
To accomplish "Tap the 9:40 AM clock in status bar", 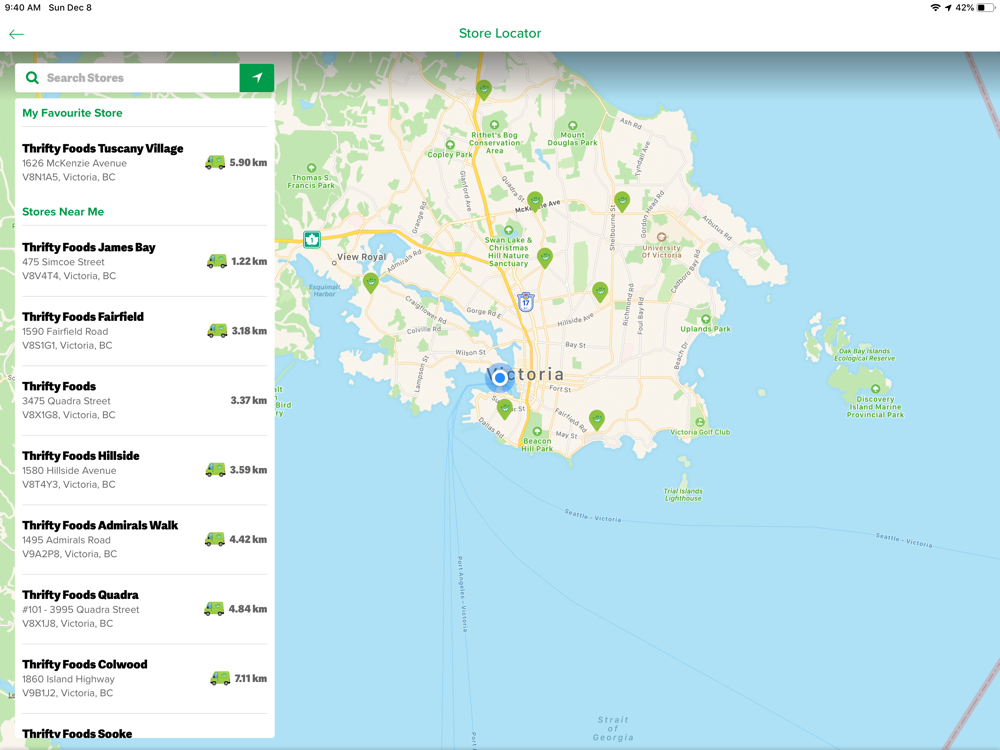I will pyautogui.click(x=23, y=8).
